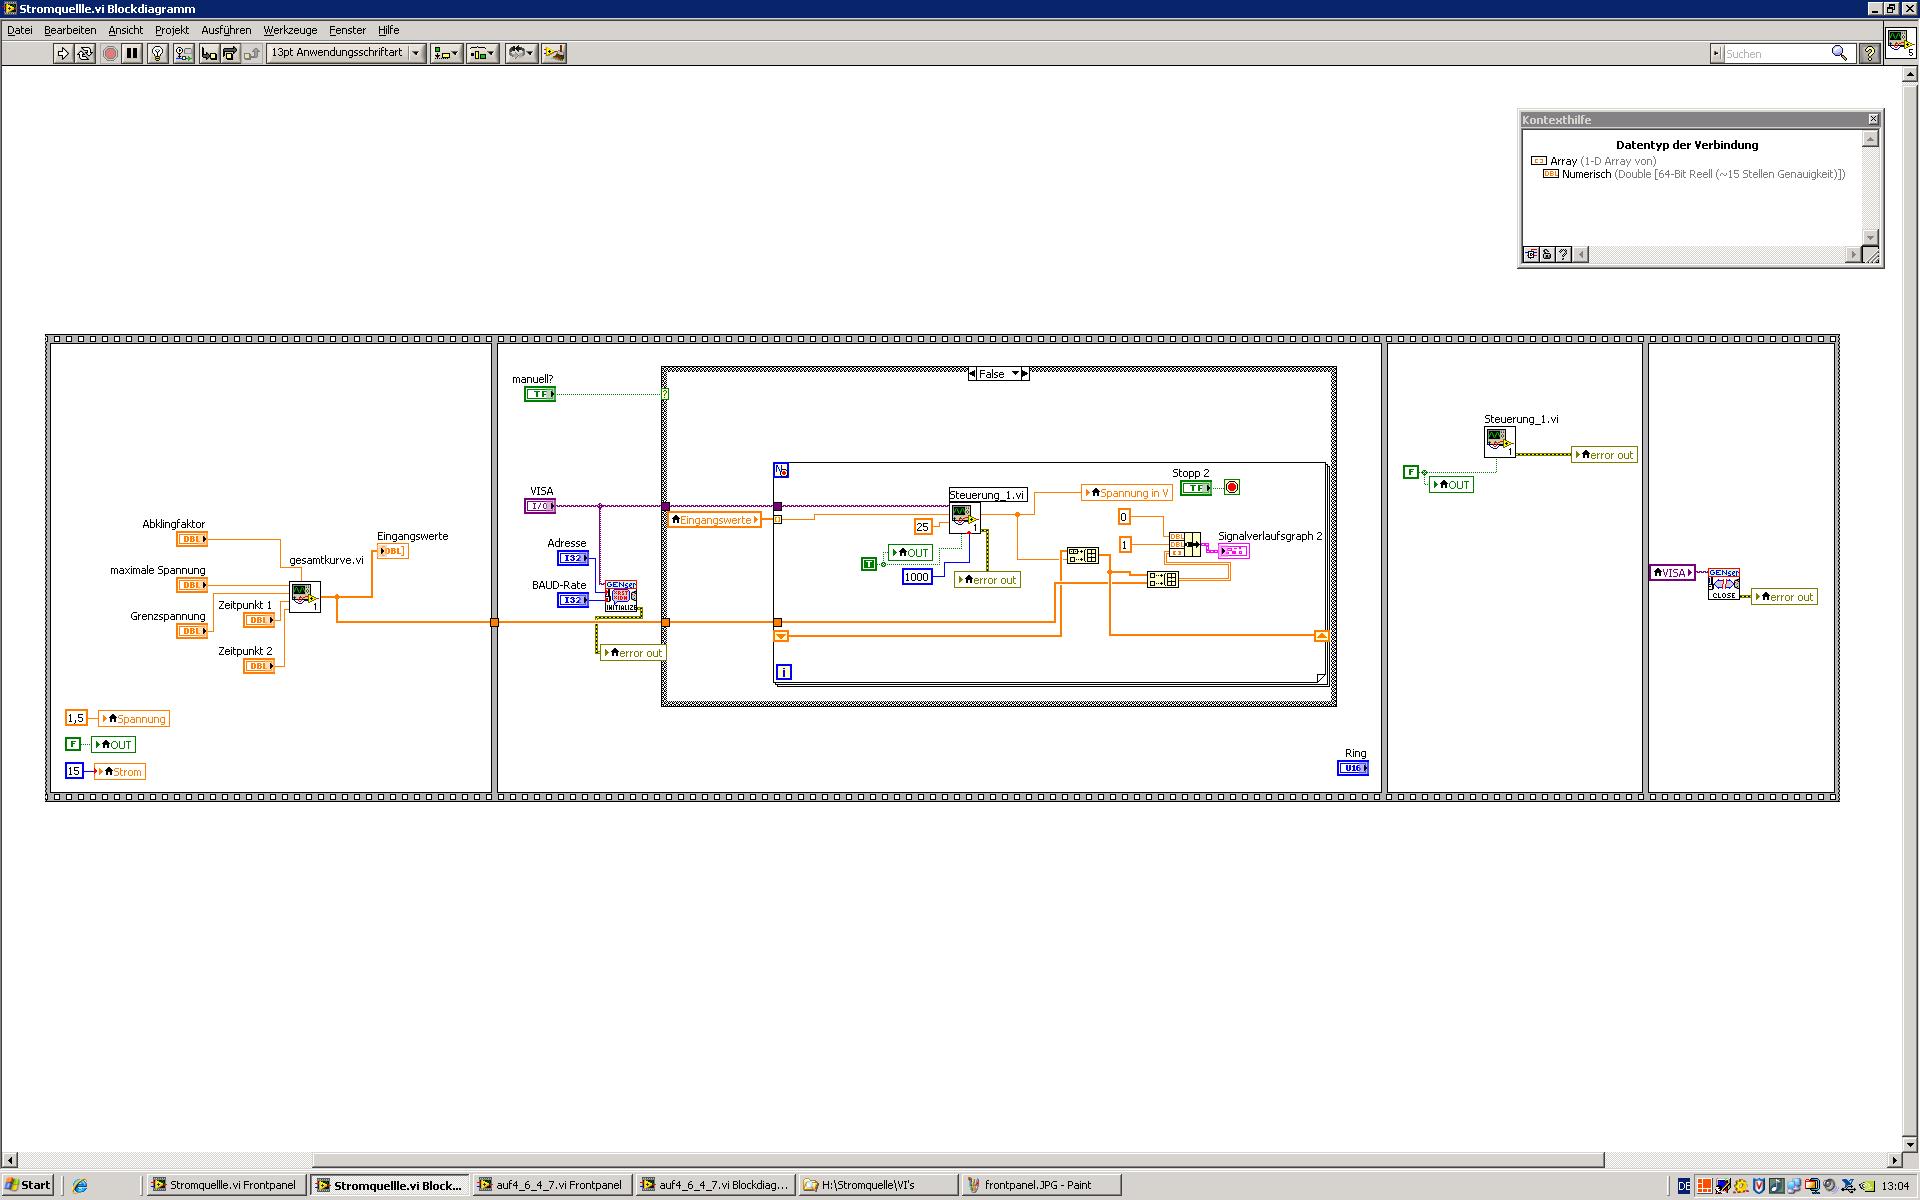Click Step Into debugging icon
This screenshot has width=1920, height=1200.
(208, 53)
